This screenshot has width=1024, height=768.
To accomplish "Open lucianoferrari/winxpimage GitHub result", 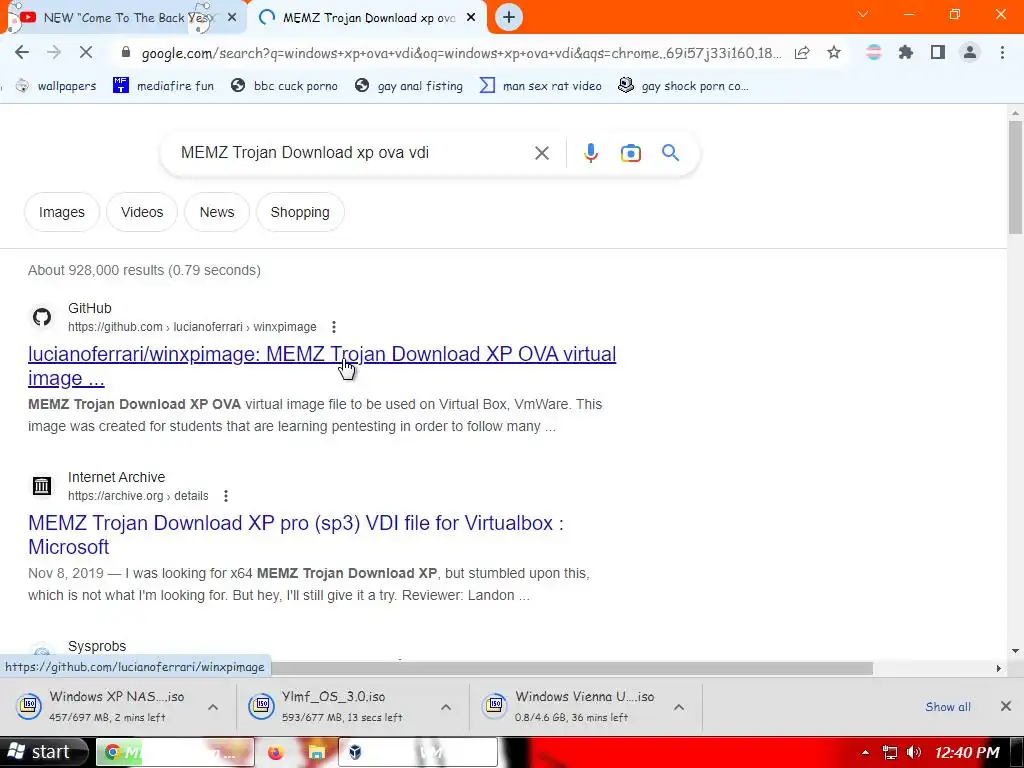I will [322, 366].
